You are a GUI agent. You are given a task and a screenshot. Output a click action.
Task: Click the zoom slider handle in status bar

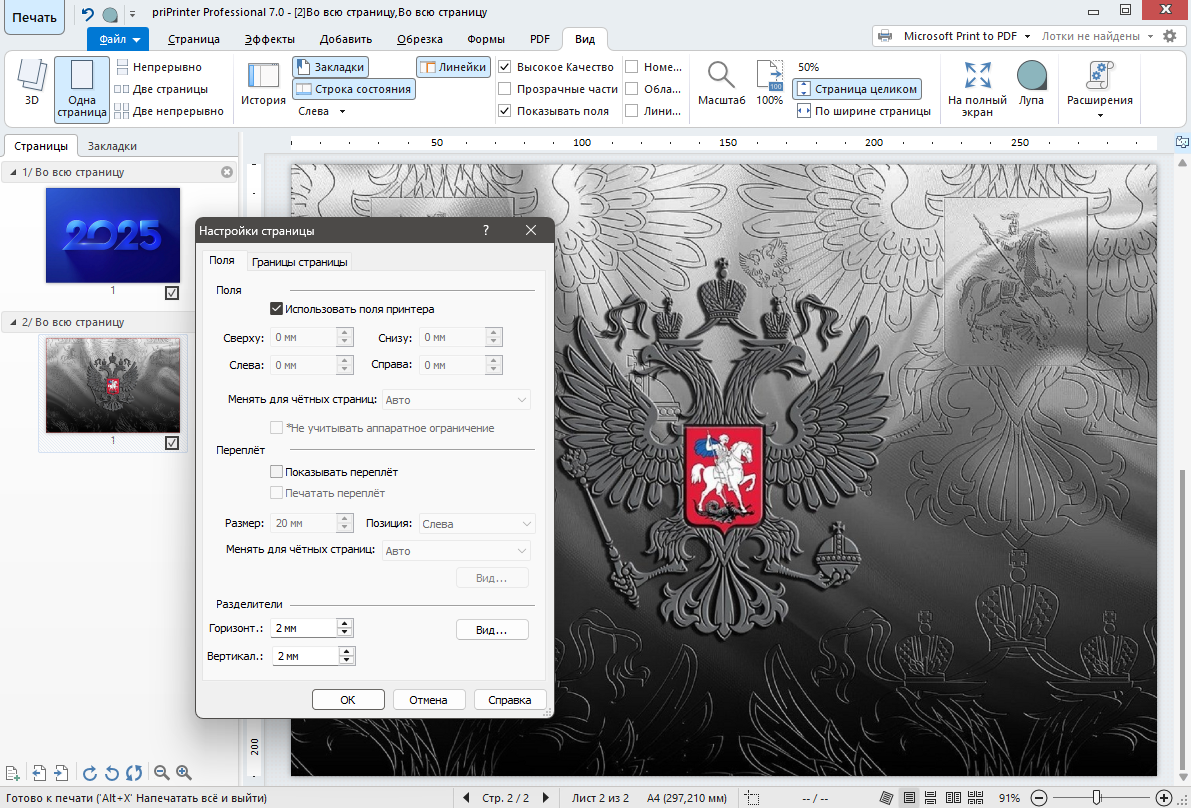tap(1097, 797)
